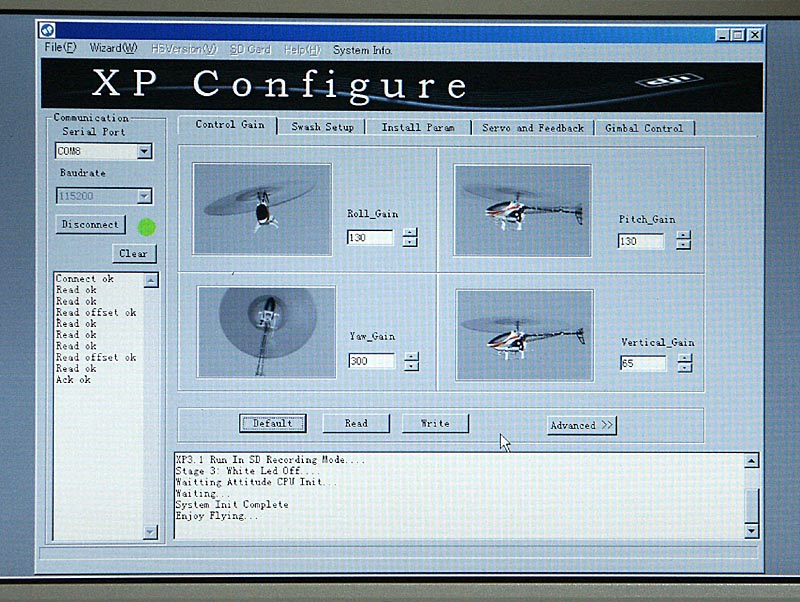800x602 pixels.
Task: Switch to the Swash Setup tab
Action: point(322,128)
